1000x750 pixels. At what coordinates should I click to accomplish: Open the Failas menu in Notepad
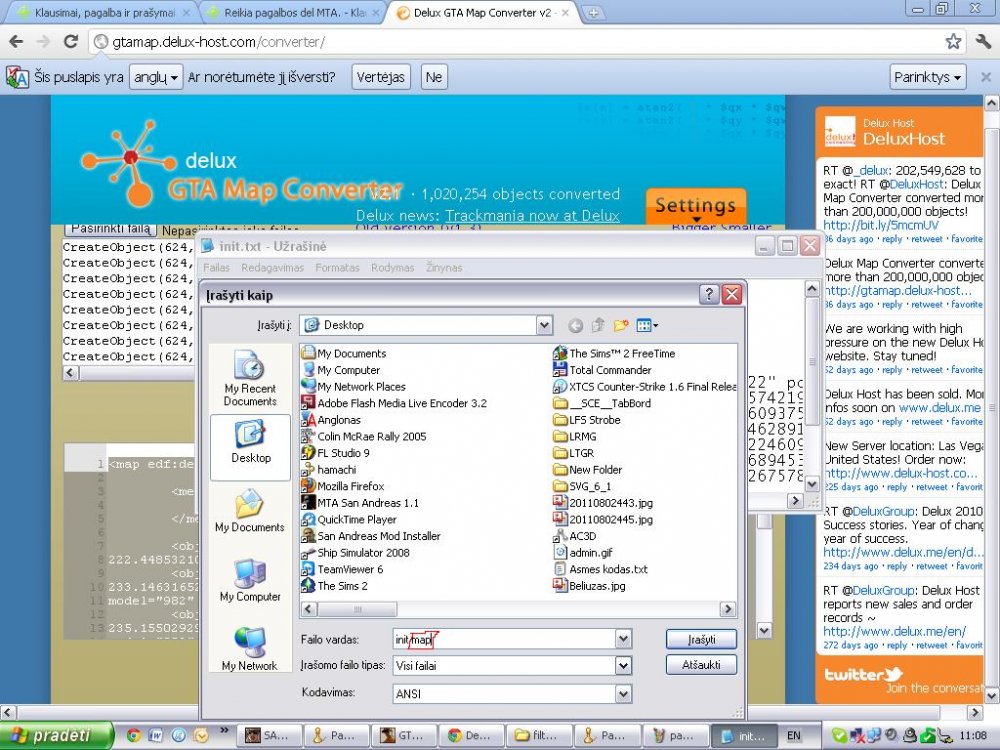[x=216, y=268]
